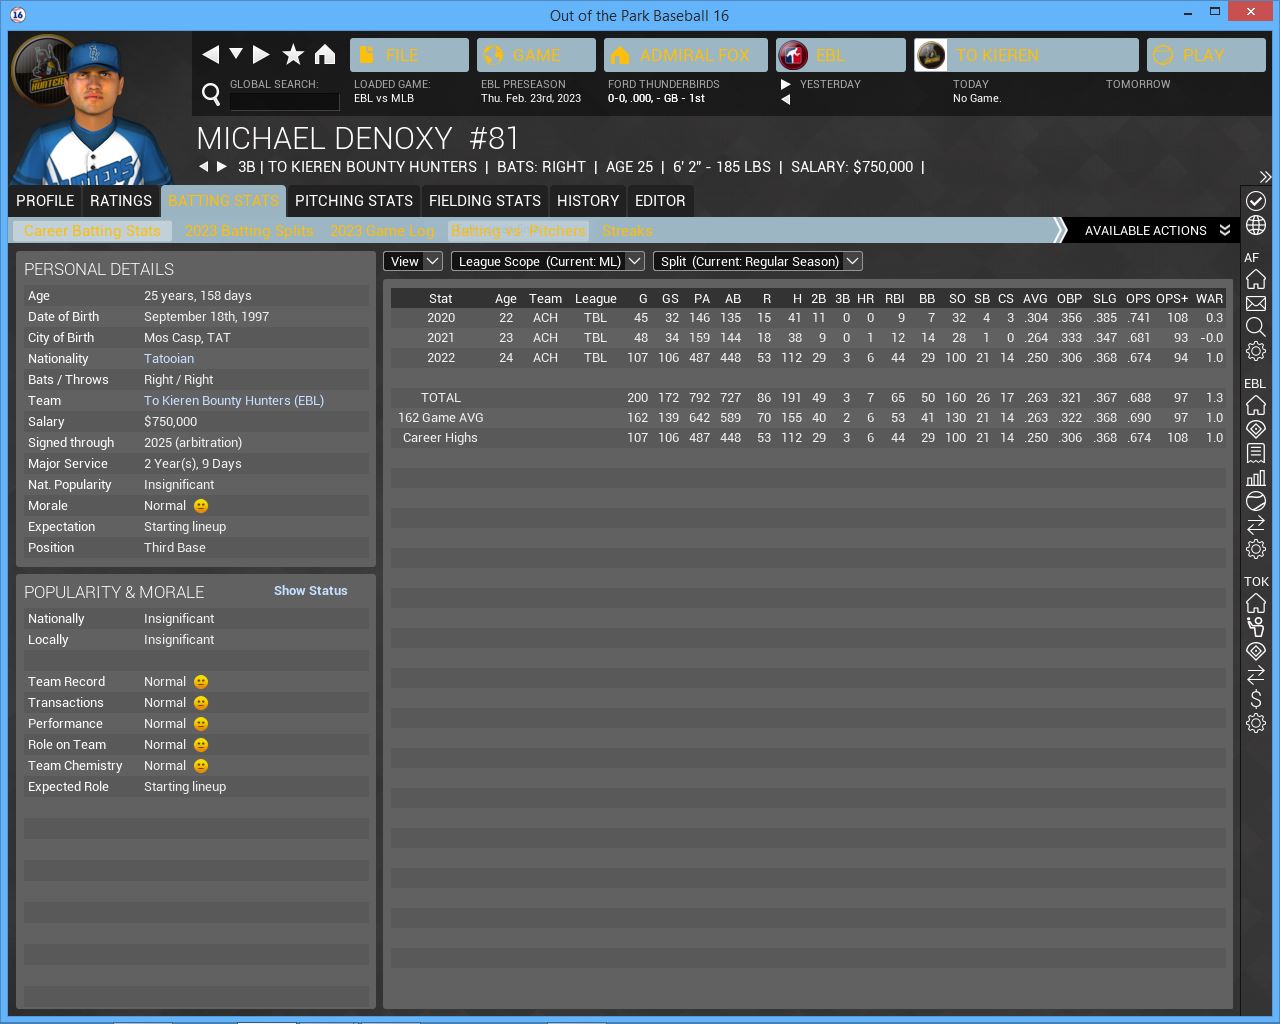The image size is (1280, 1024).
Task: Click the checkmark icon in right sidebar
Action: (1256, 201)
